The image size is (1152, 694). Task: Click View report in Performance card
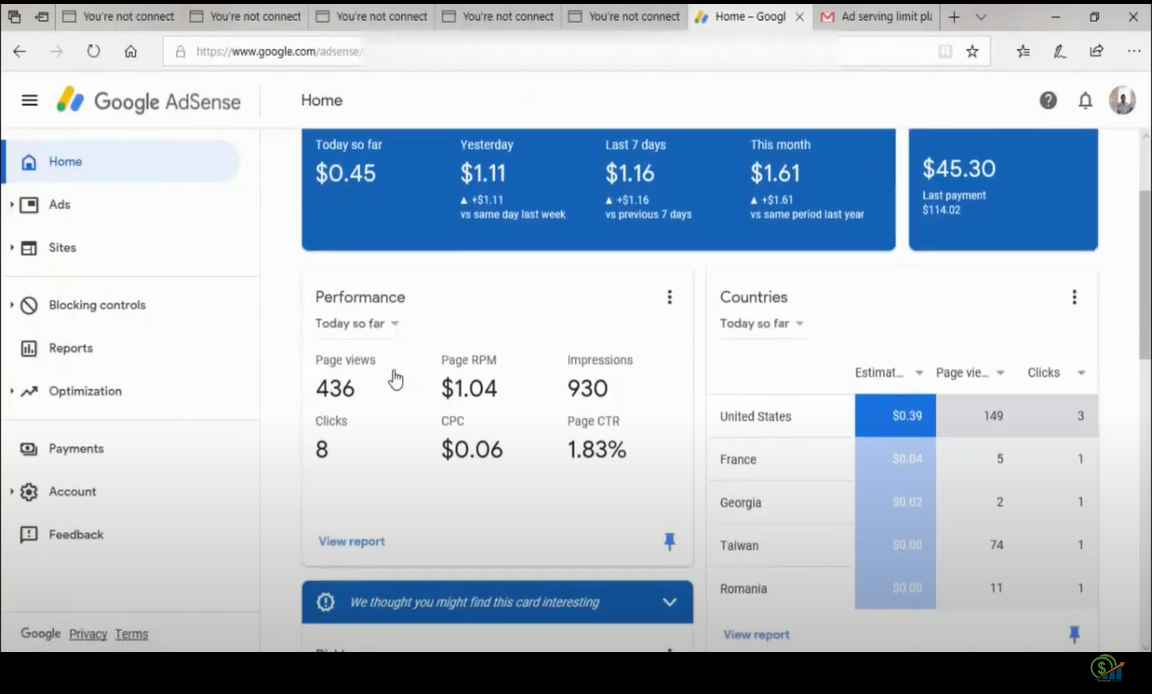pos(351,541)
